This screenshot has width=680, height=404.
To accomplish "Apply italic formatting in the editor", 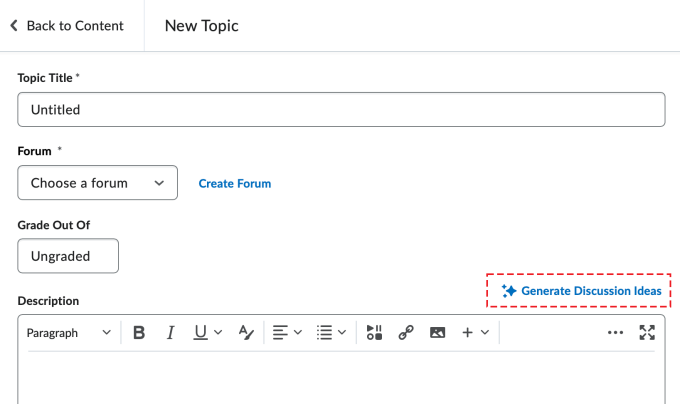I will (170, 333).
